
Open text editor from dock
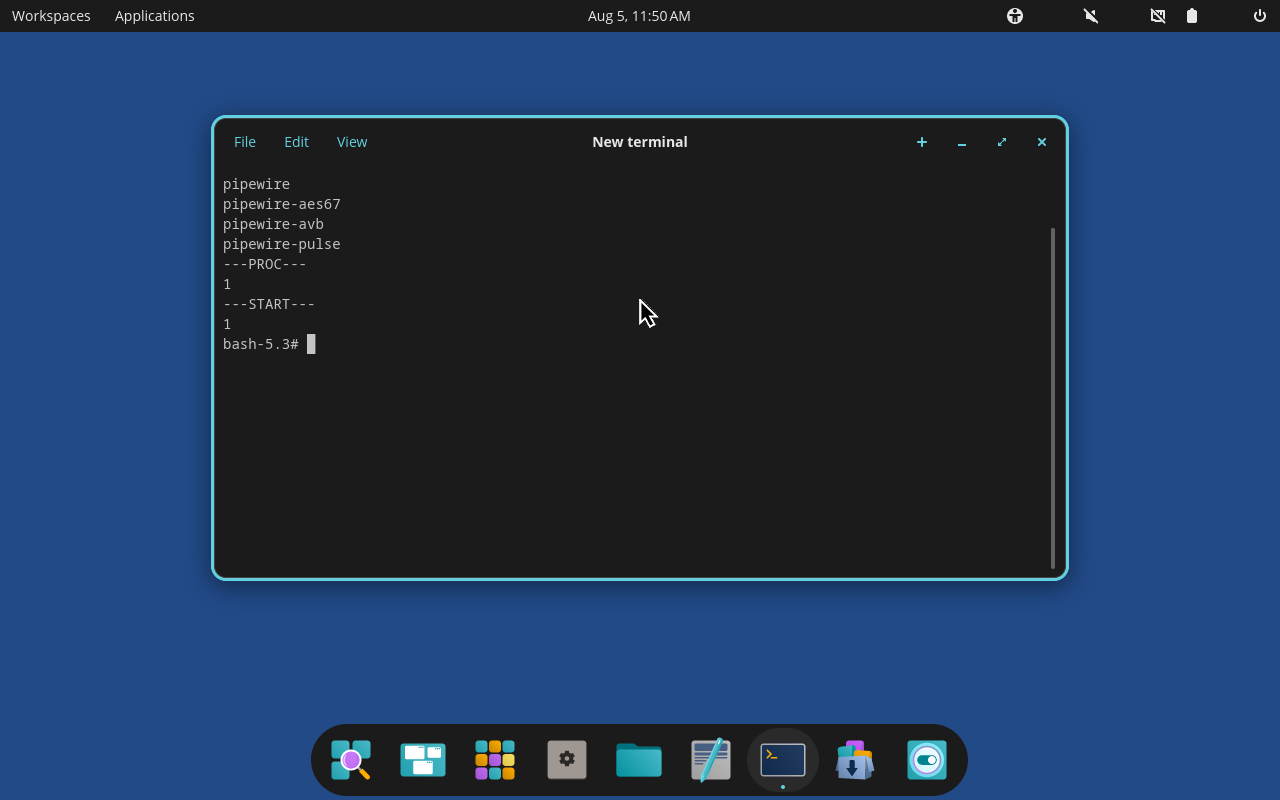click(x=711, y=760)
